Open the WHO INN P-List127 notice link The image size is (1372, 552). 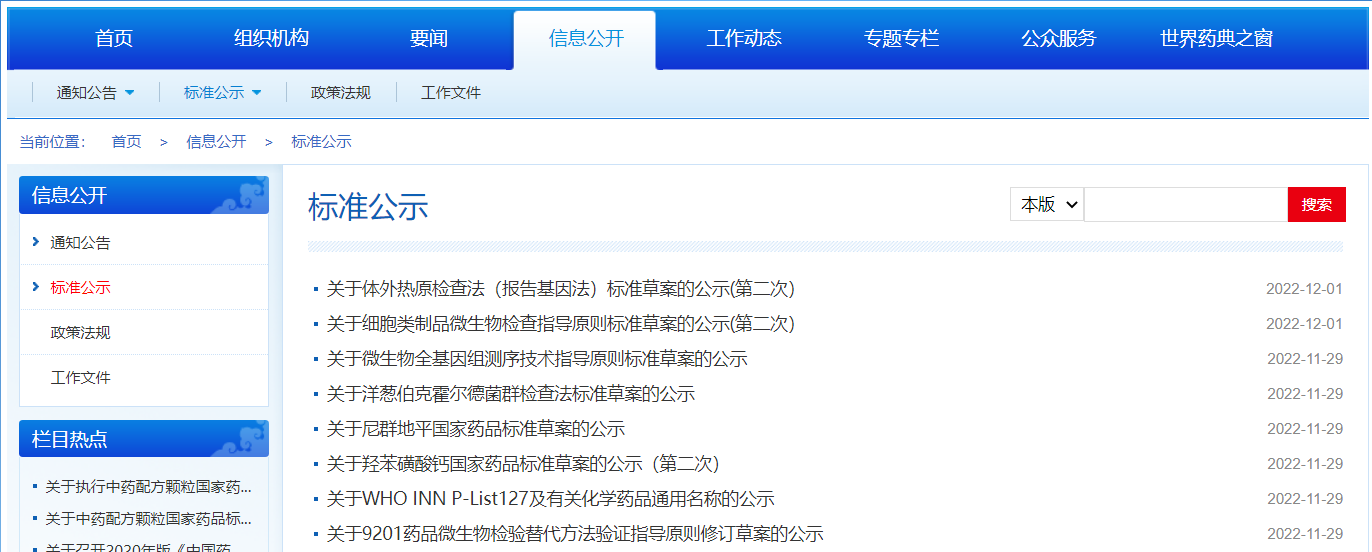550,499
